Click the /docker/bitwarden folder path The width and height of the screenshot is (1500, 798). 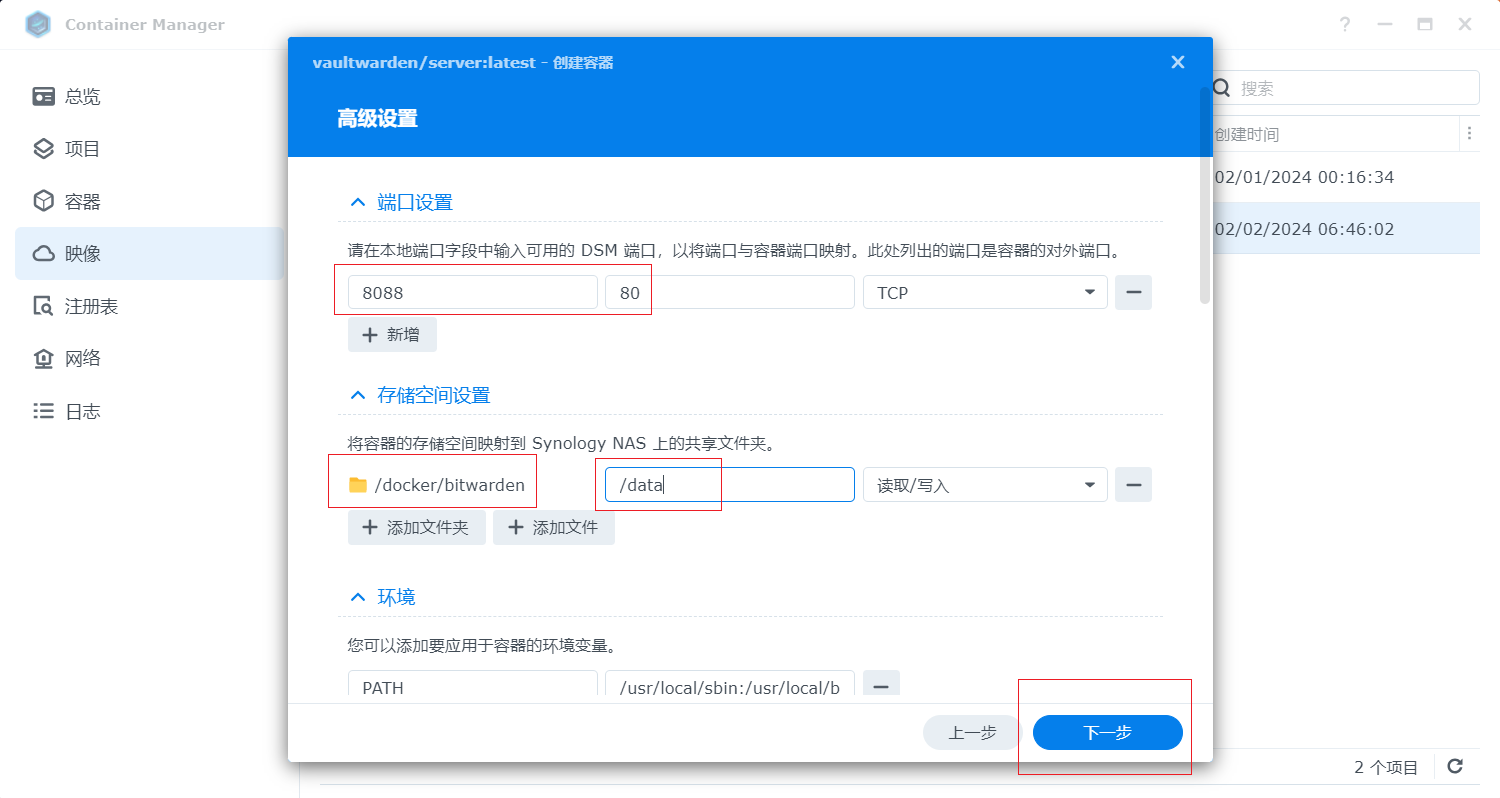[449, 485]
